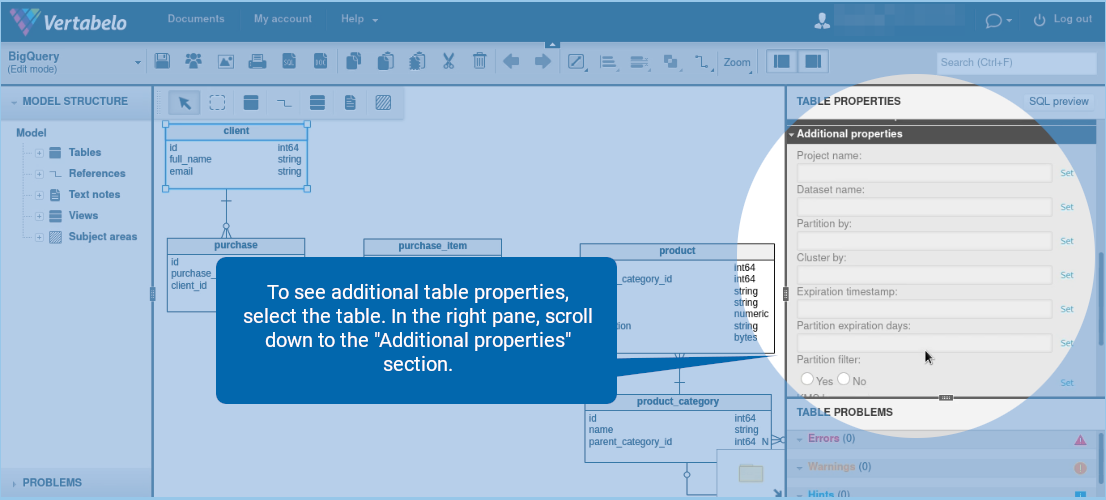Expand the Problems panel at bottom left
This screenshot has width=1106, height=500.
pyautogui.click(x=14, y=484)
